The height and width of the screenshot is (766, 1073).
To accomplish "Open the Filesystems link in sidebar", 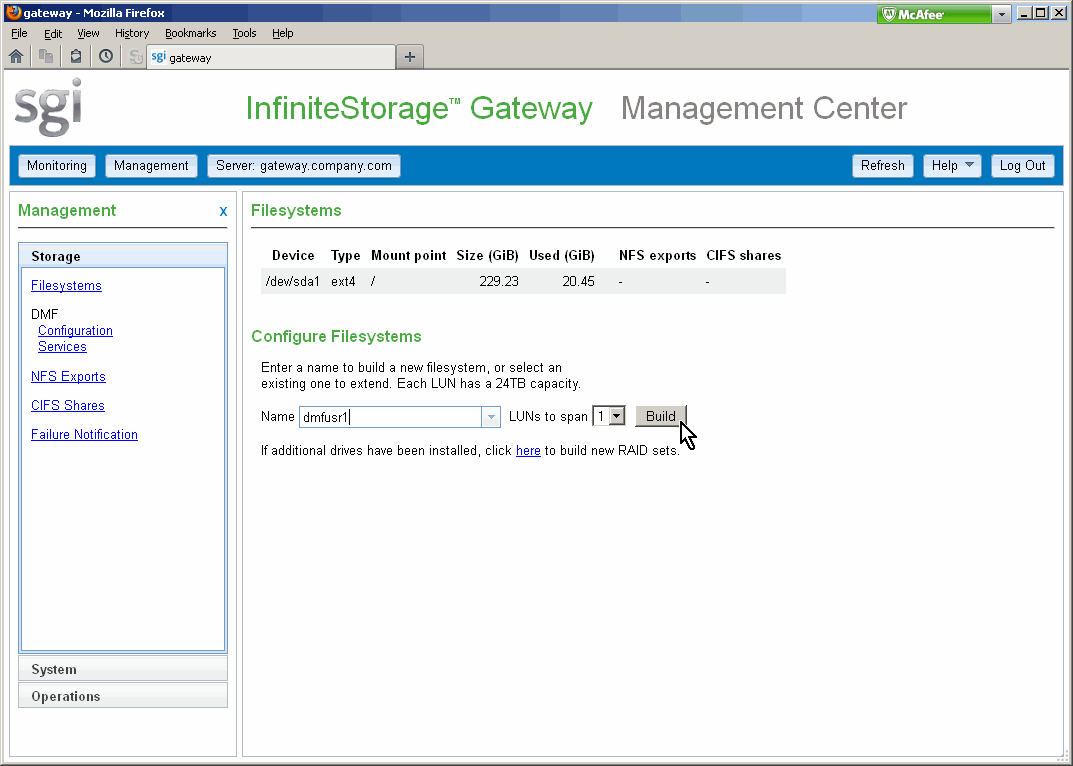I will (66, 285).
